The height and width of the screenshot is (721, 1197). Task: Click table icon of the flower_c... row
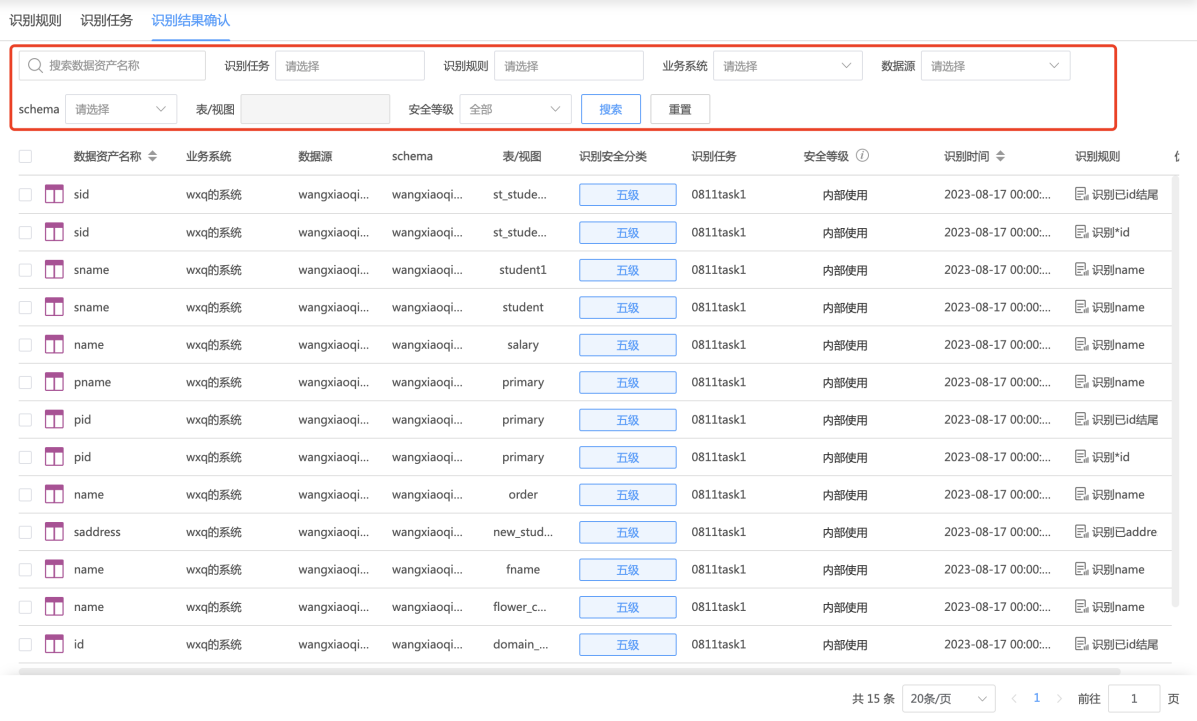pyautogui.click(x=54, y=606)
